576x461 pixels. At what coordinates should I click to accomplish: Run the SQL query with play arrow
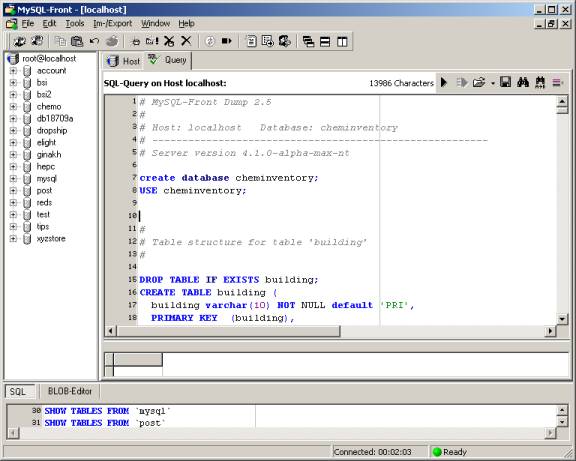coord(444,82)
